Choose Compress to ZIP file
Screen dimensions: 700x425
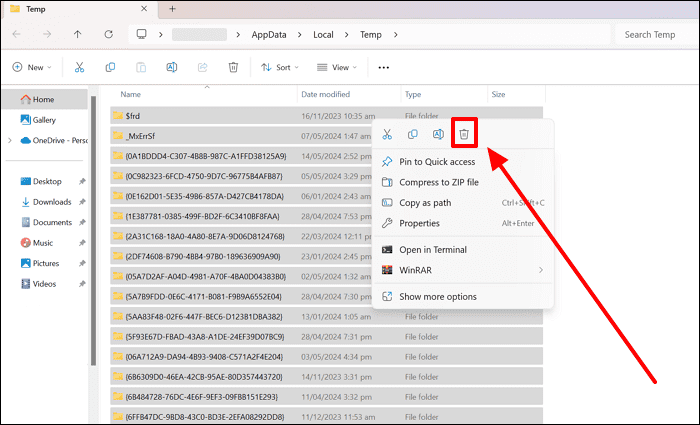click(438, 182)
